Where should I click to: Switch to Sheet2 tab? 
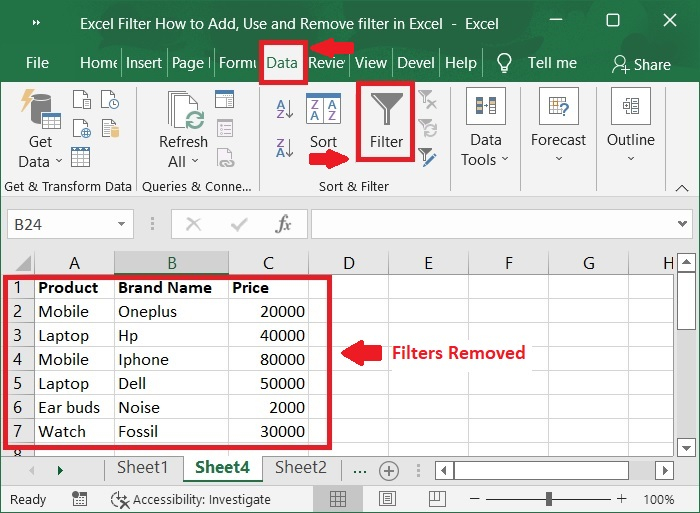pos(301,467)
